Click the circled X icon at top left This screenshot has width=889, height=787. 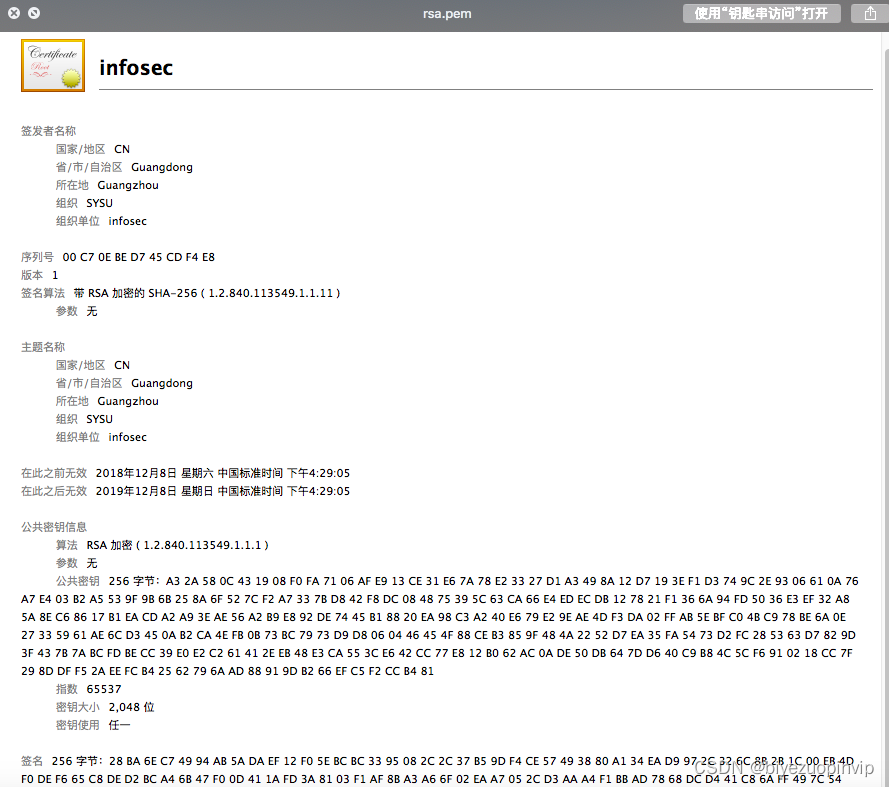click(13, 13)
